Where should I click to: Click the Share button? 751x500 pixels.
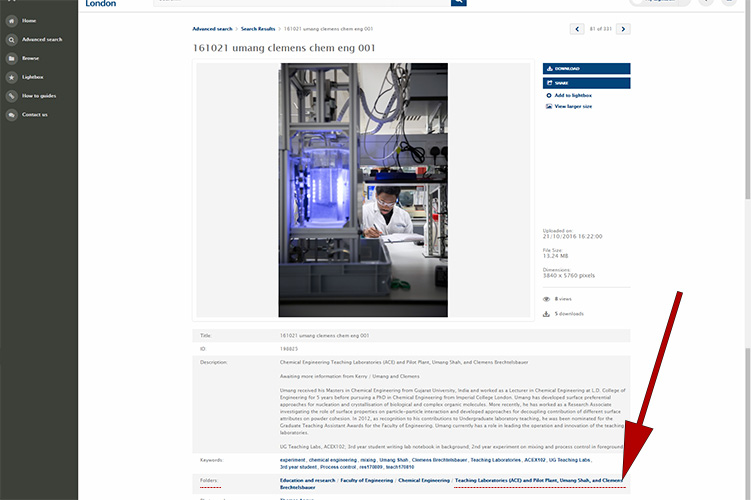click(586, 83)
